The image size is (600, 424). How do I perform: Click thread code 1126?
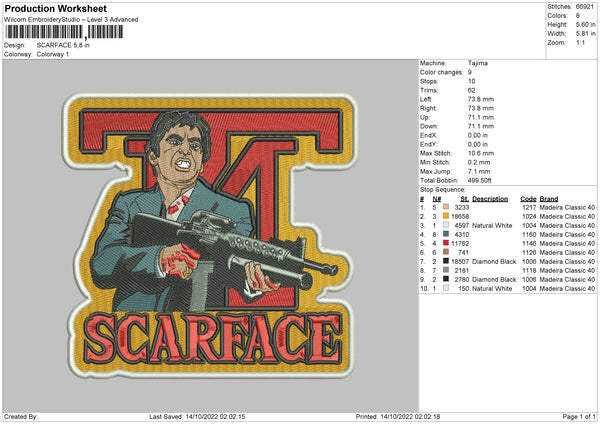(529, 253)
